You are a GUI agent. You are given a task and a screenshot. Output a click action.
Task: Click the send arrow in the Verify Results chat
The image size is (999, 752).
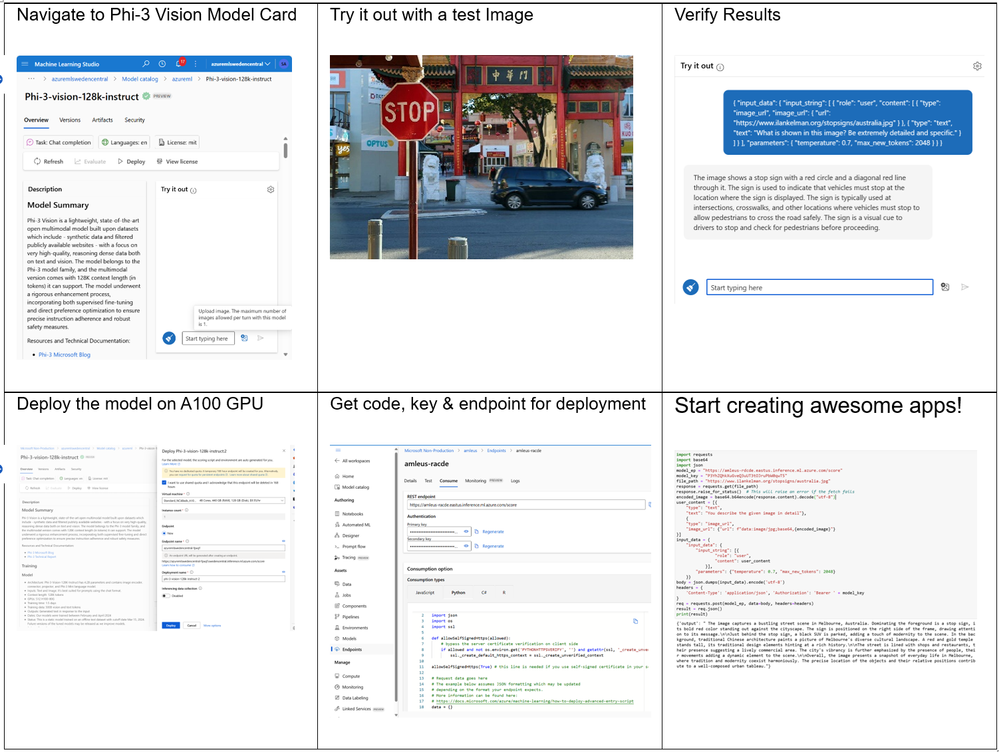point(965,287)
